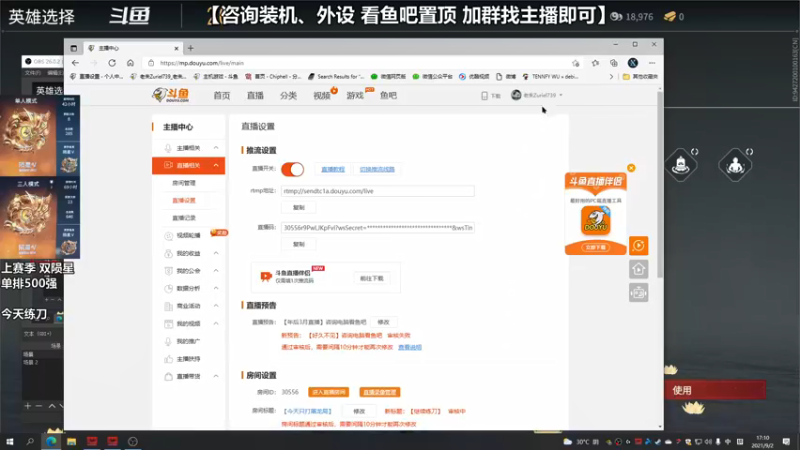
Task: Open the 其他收藏夹 bookmarks folder
Action: tap(640, 77)
